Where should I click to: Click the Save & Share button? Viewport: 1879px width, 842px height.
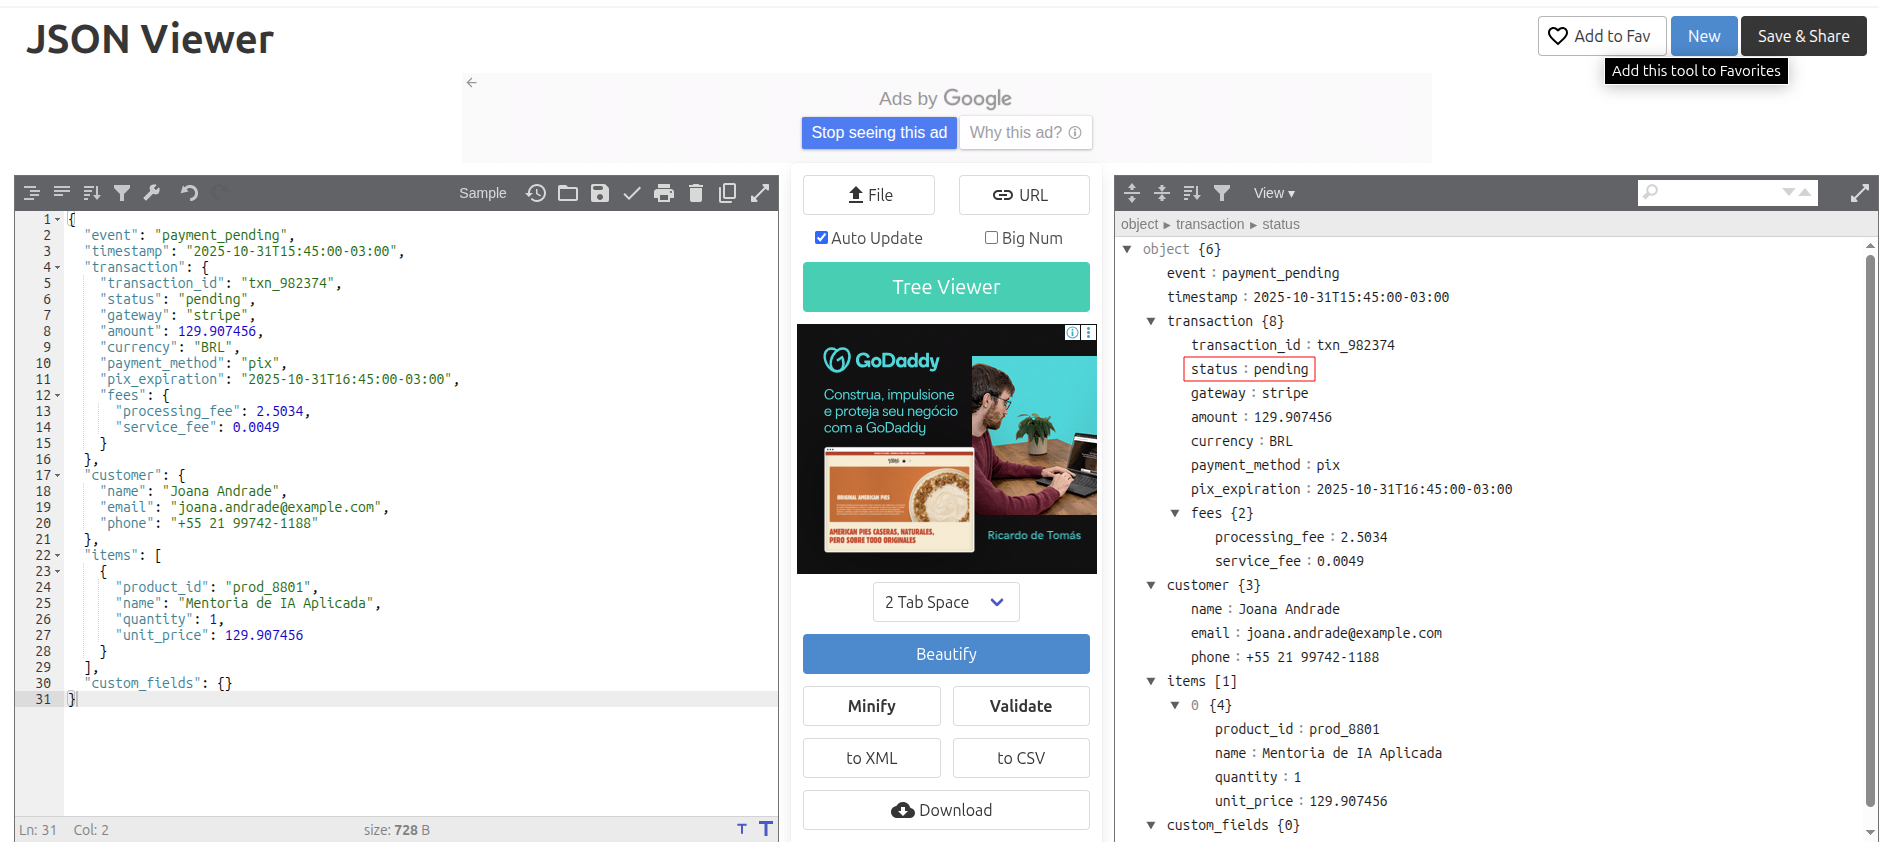(1803, 36)
